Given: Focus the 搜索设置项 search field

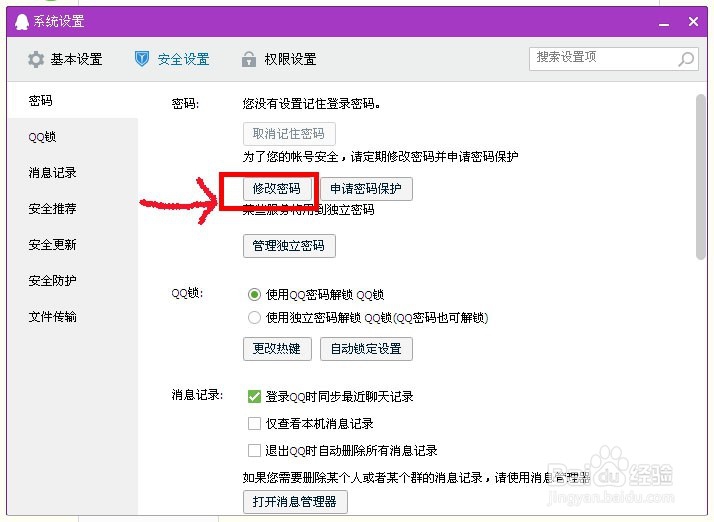Looking at the screenshot, I should (613, 59).
